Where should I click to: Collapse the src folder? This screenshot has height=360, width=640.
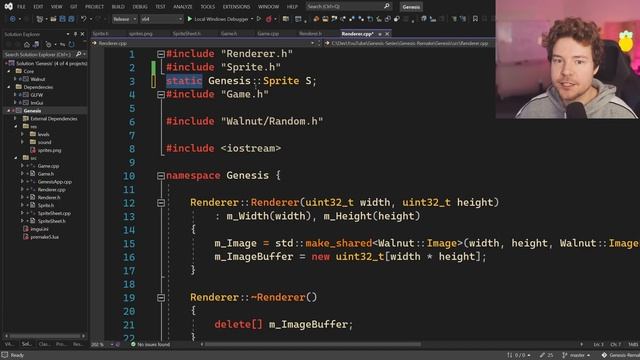point(15,158)
